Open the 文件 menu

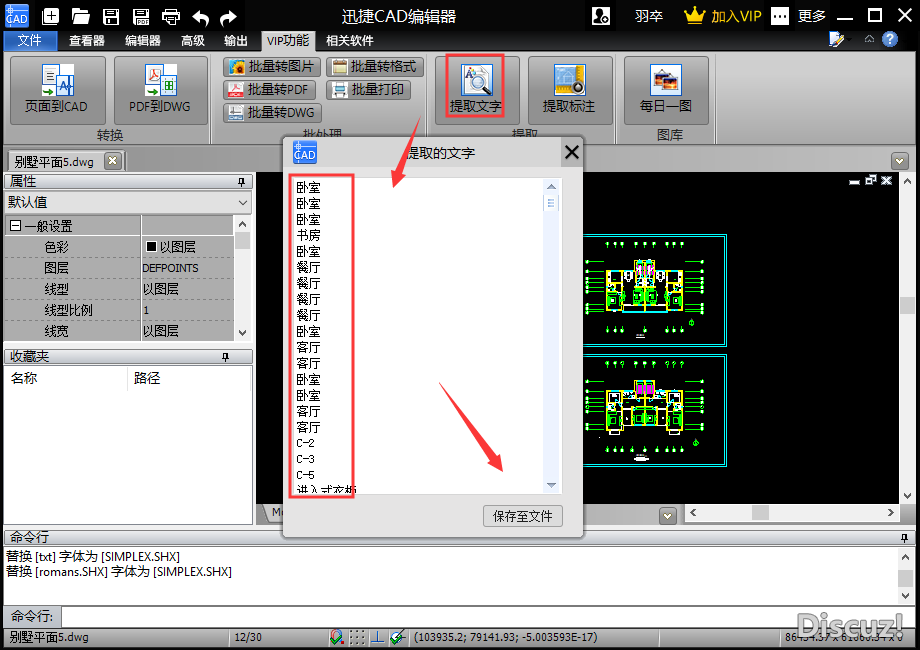30,41
